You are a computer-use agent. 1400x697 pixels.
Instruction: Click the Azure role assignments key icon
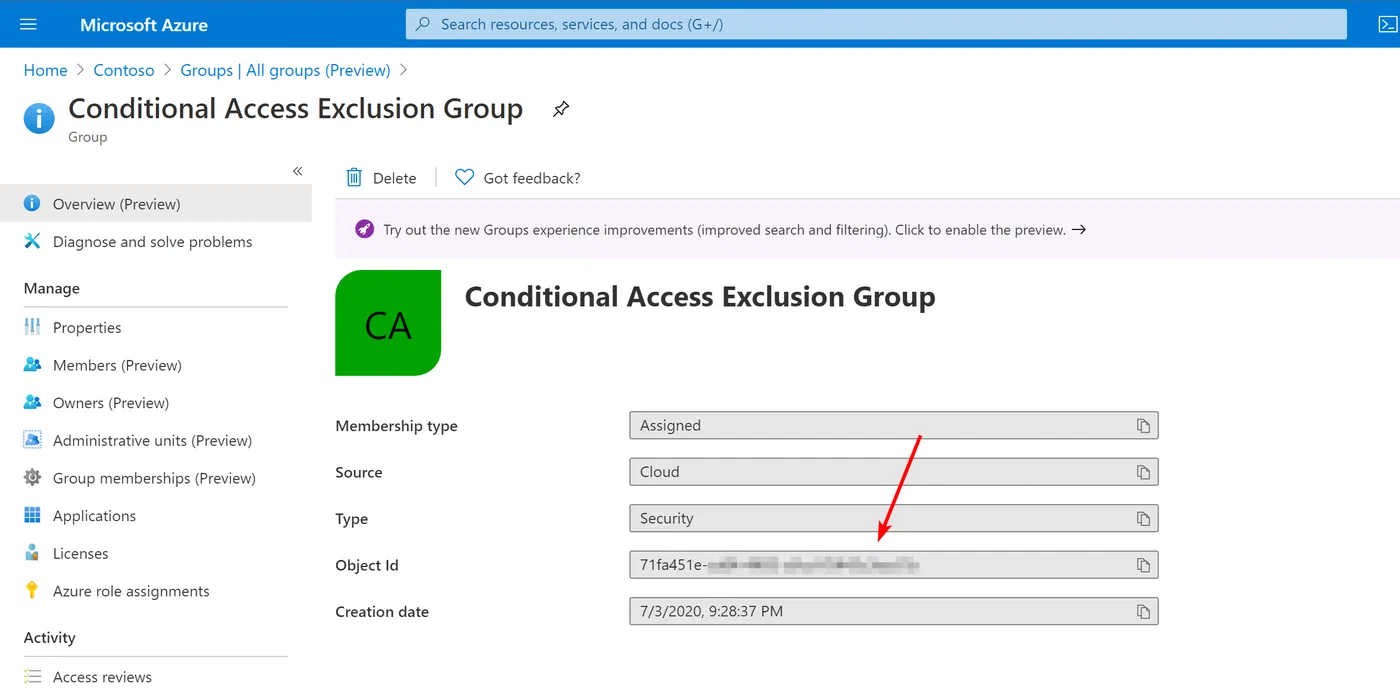pos(33,590)
